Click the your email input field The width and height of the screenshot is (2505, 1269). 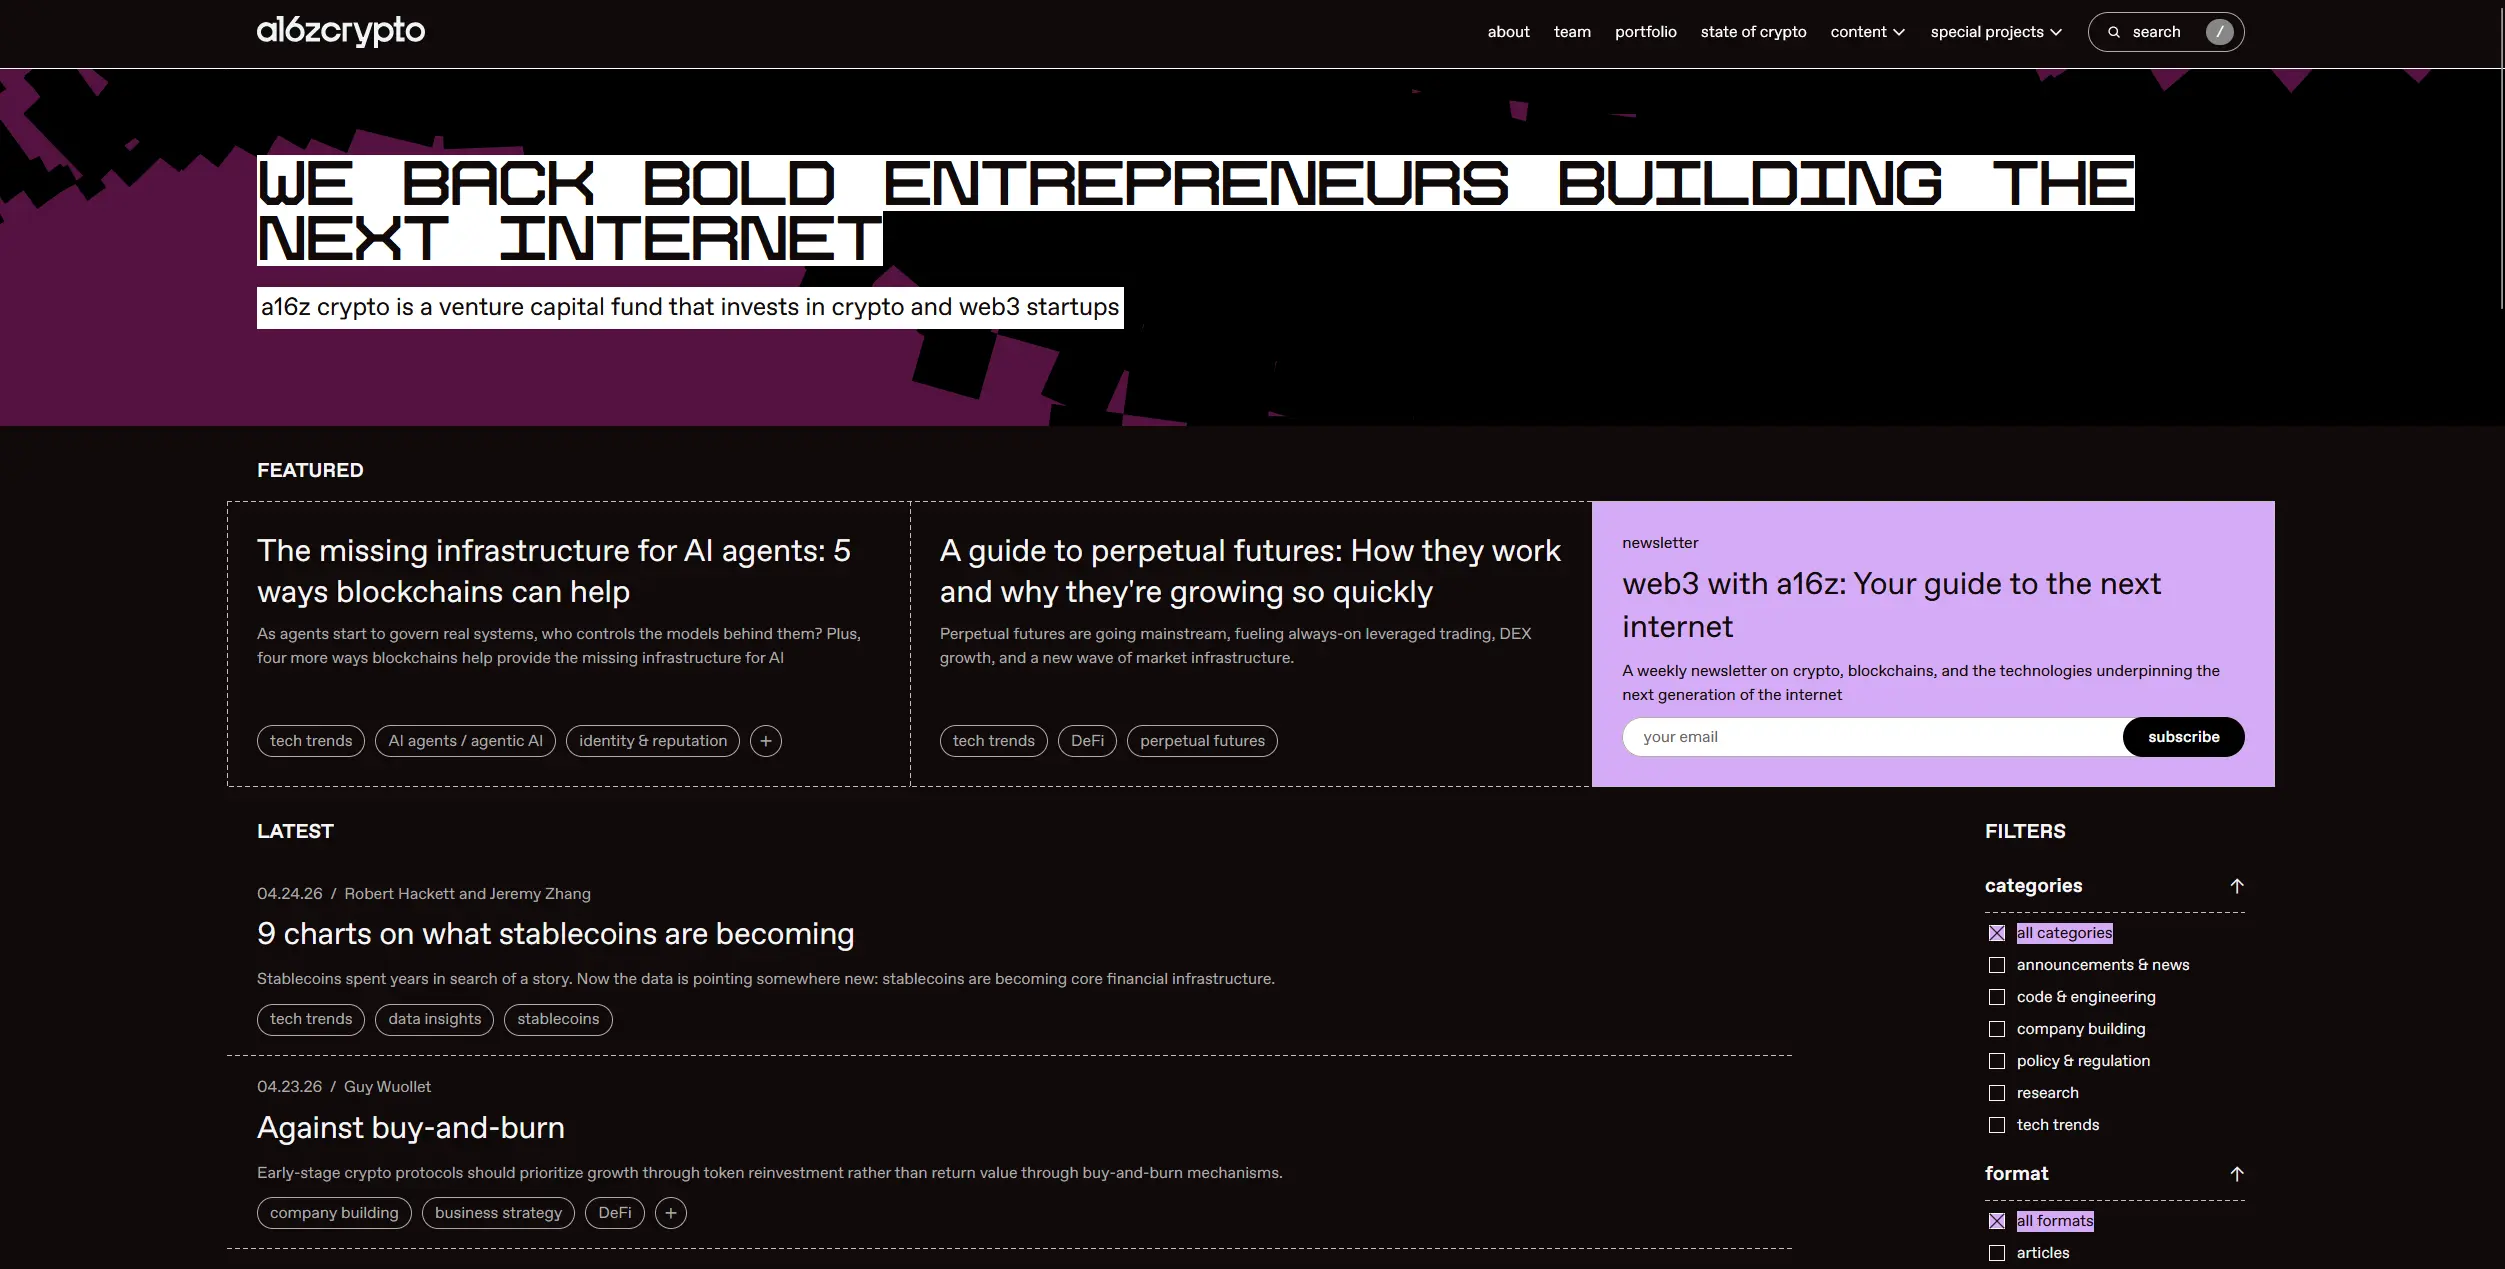click(1873, 737)
